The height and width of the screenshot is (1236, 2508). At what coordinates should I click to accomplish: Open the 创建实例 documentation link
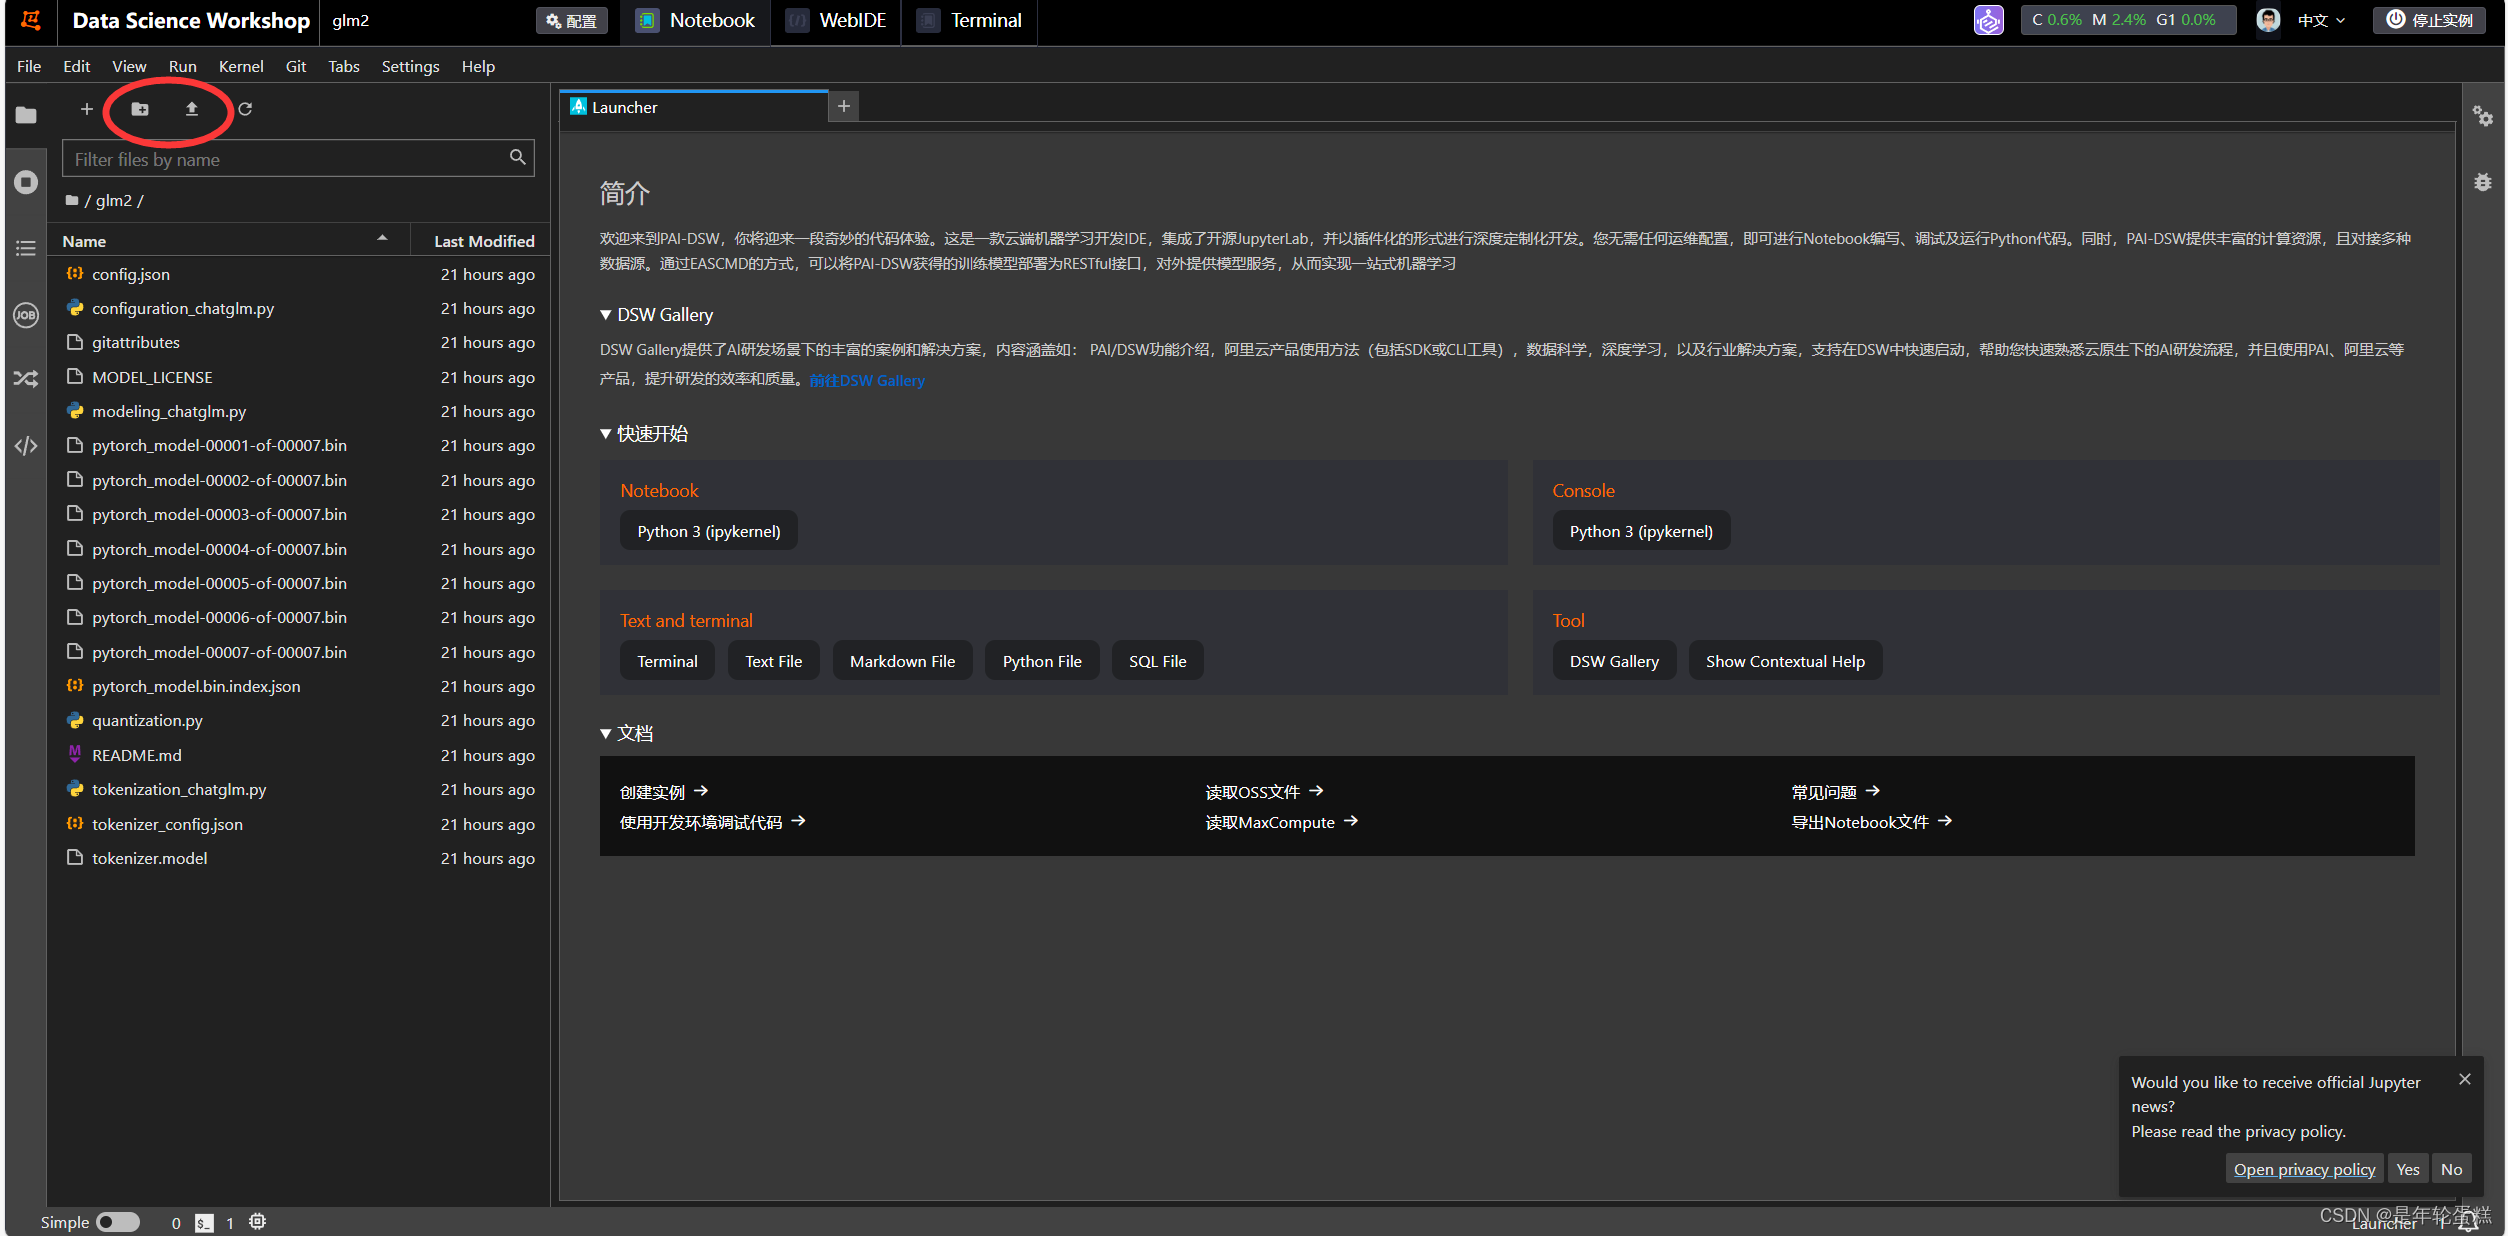(664, 792)
